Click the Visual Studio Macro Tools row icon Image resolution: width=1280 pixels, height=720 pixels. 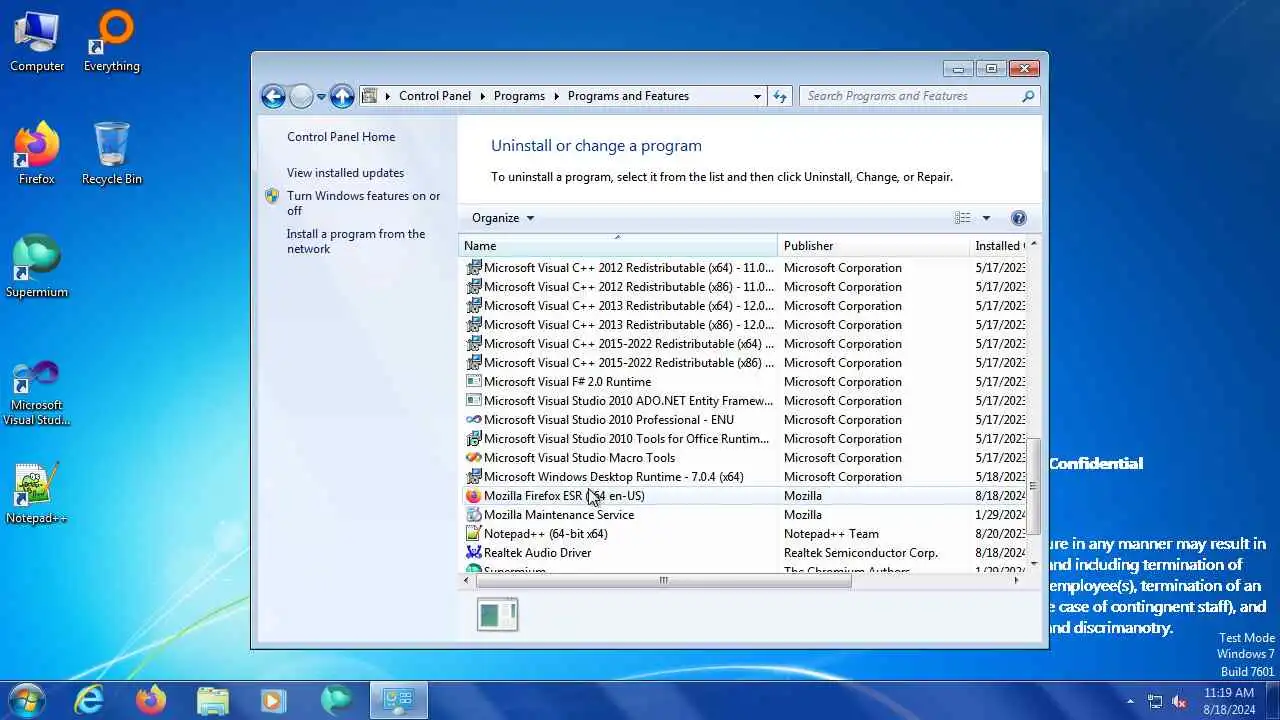(474, 458)
